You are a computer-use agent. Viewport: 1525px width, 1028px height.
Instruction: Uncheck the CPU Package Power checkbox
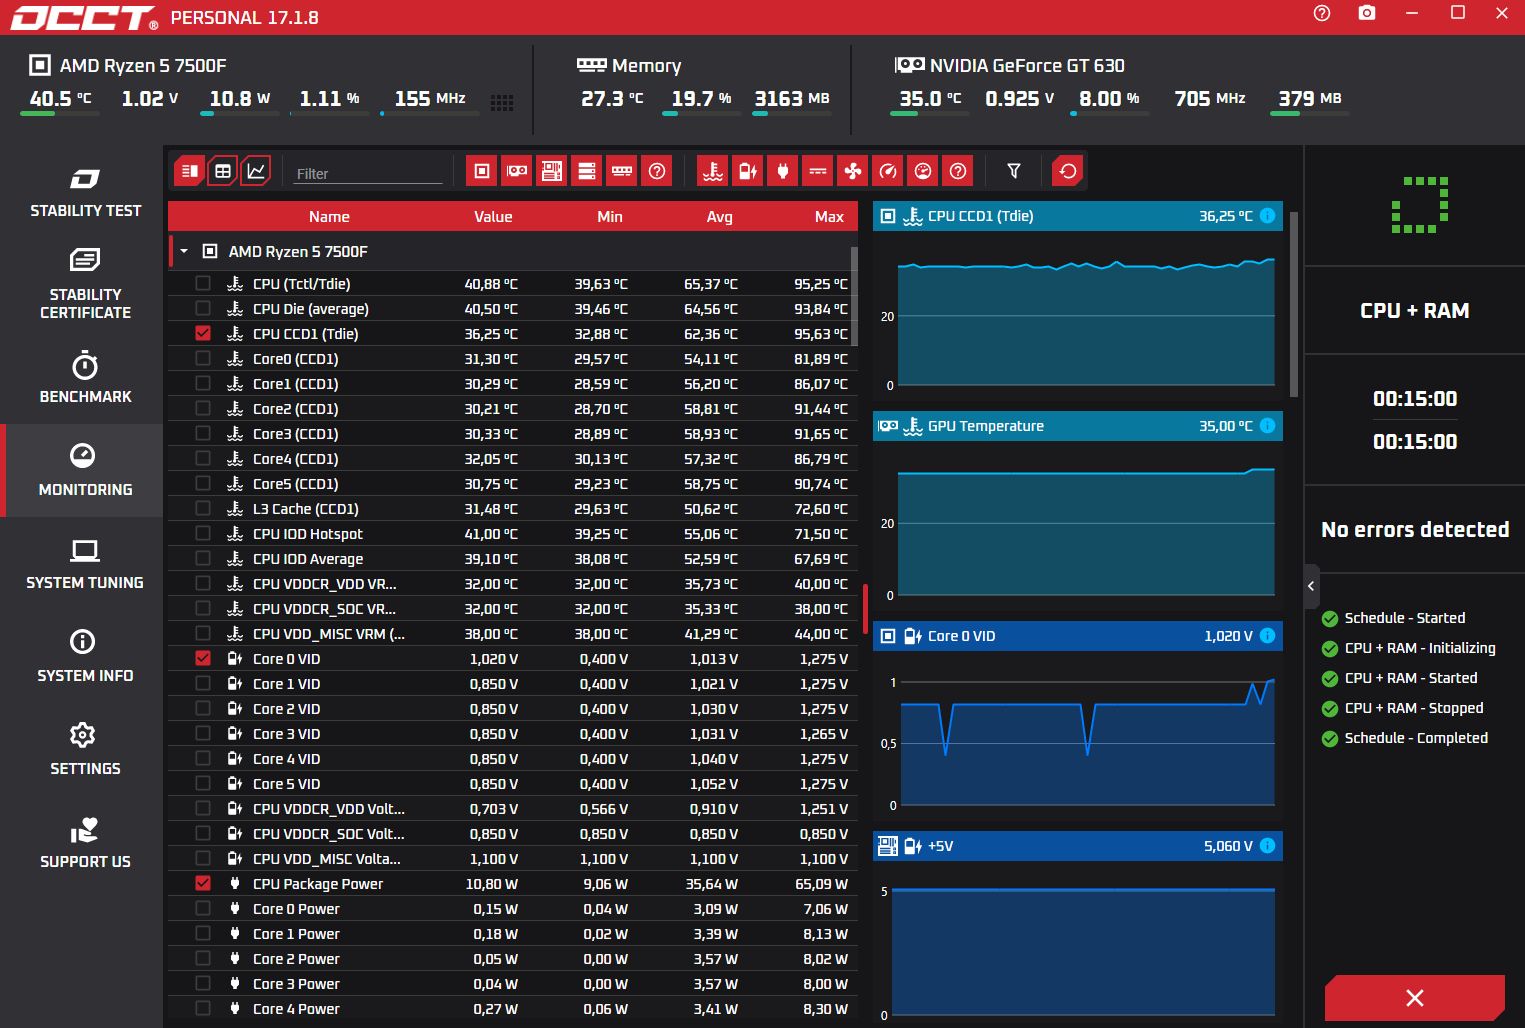click(203, 884)
